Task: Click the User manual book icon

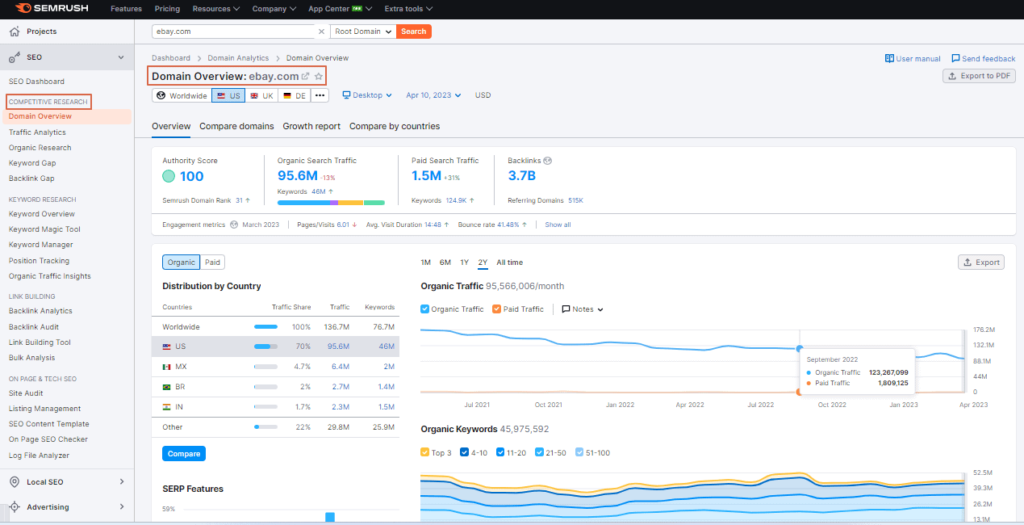Action: pos(889,58)
